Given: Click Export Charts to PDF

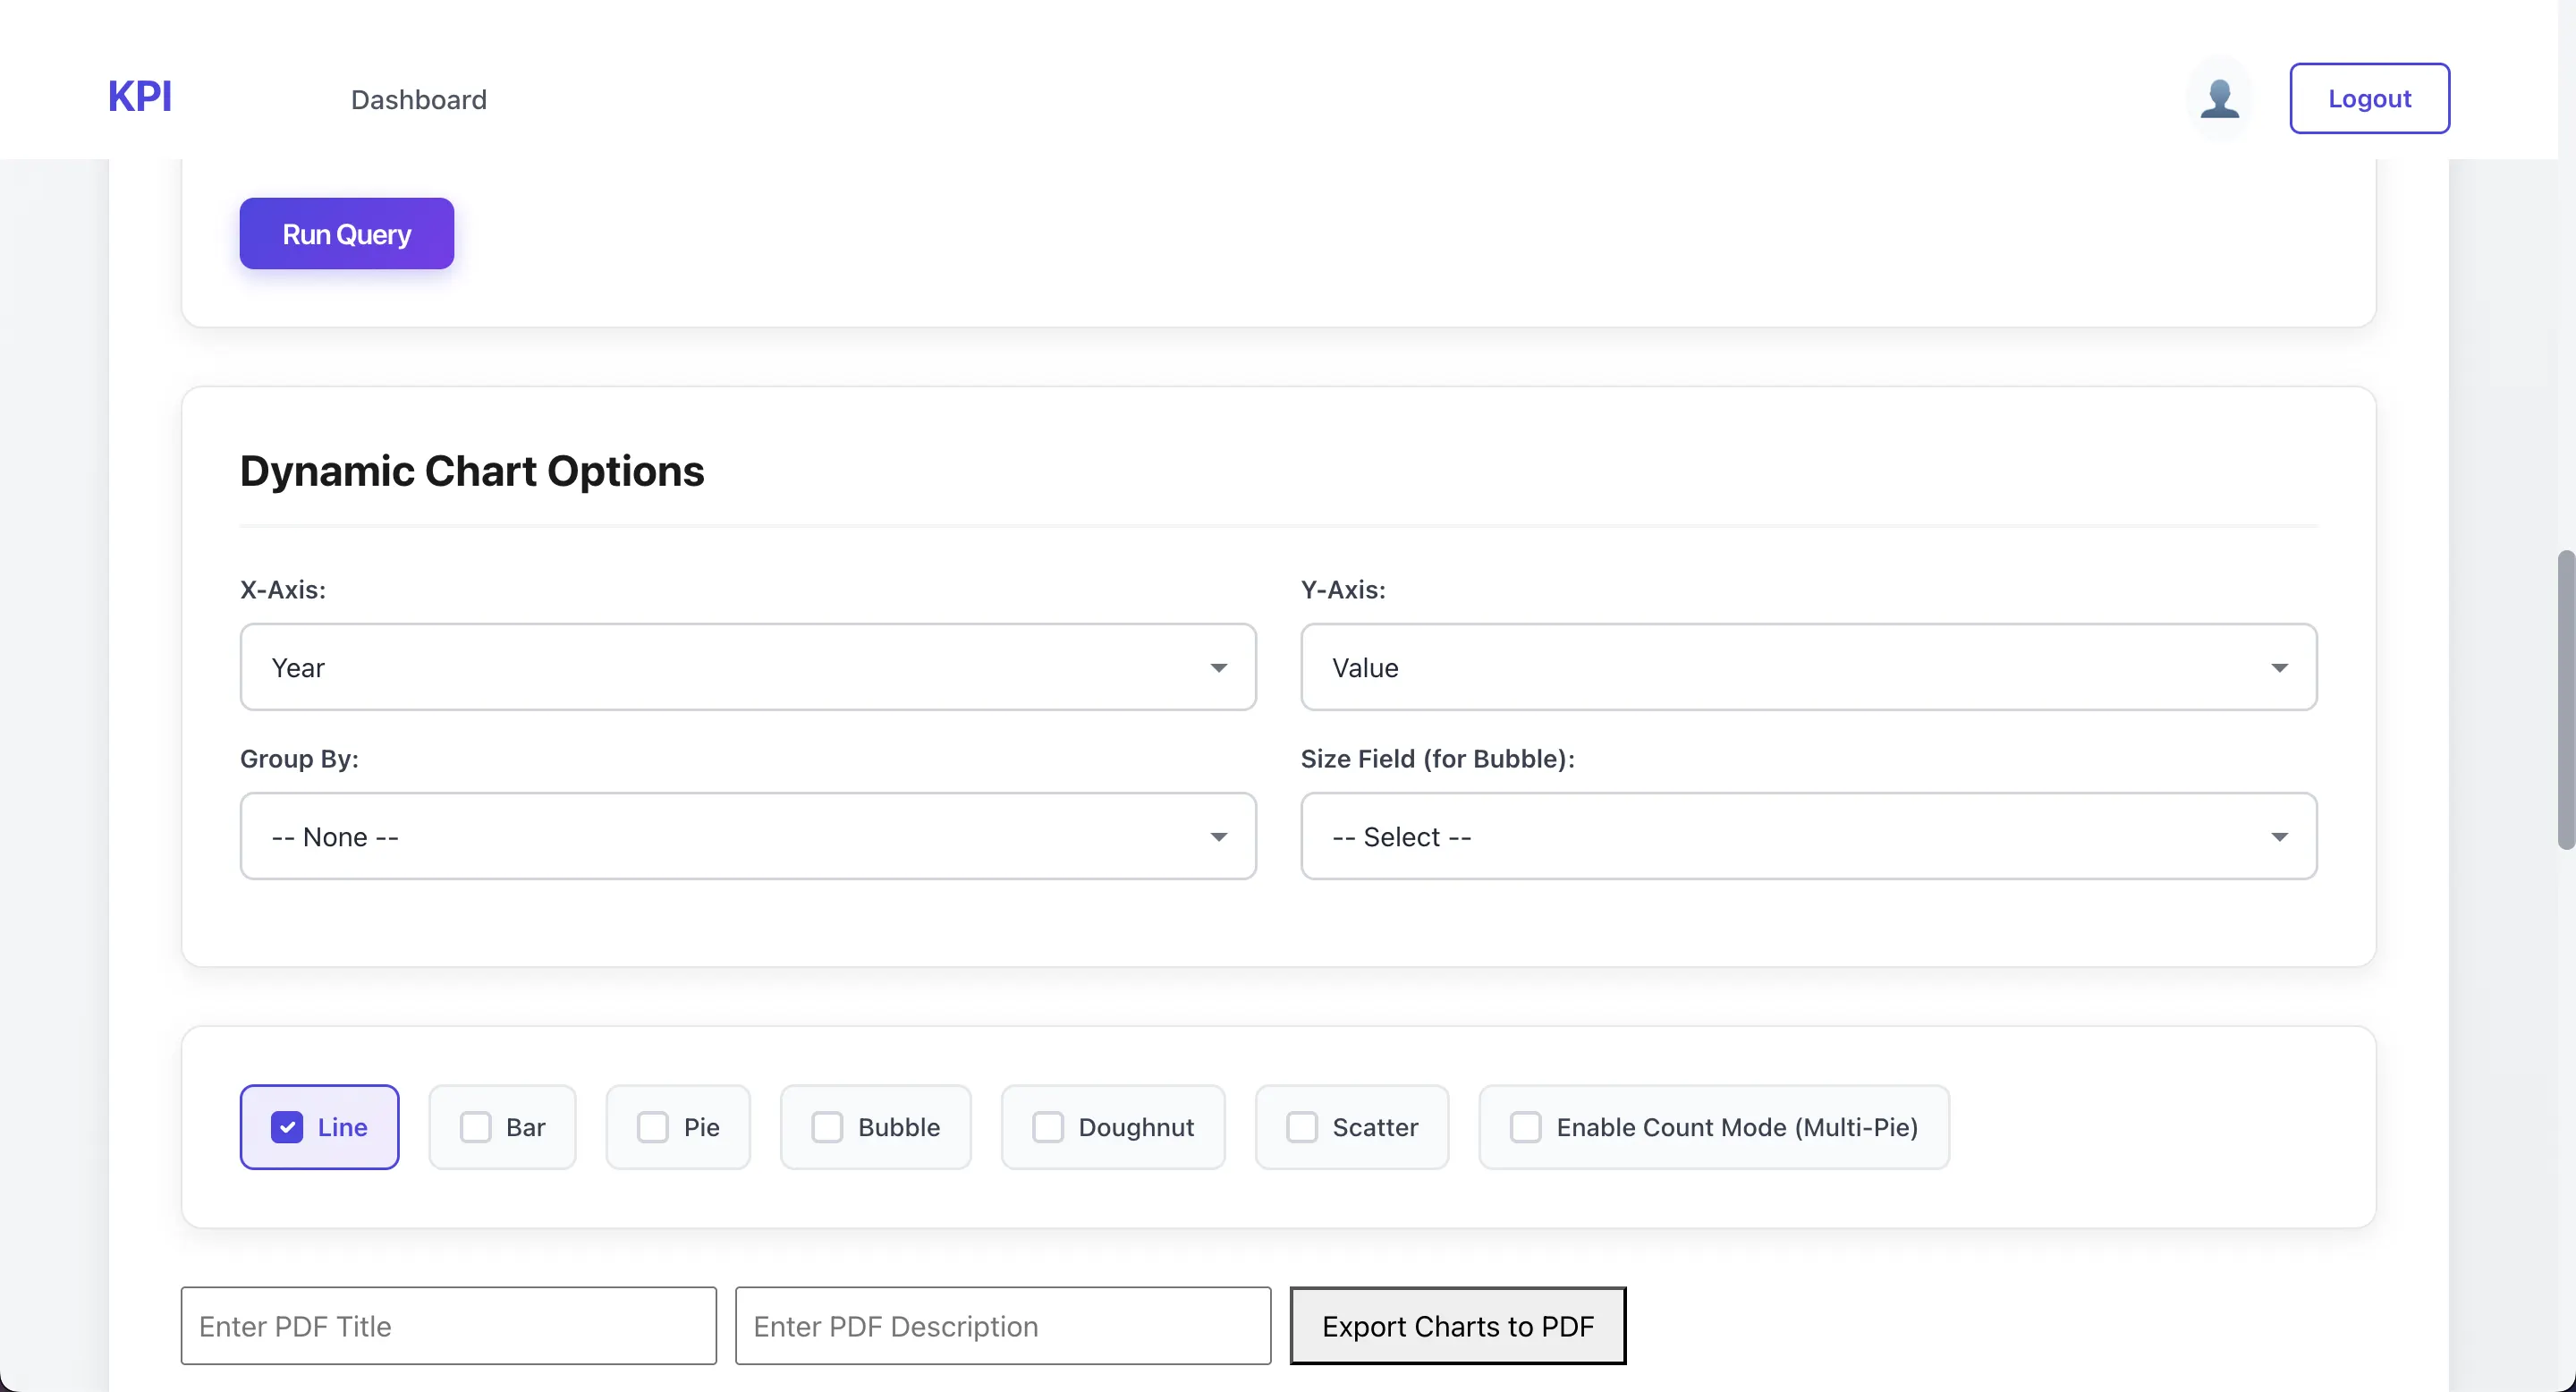Looking at the screenshot, I should [x=1458, y=1326].
